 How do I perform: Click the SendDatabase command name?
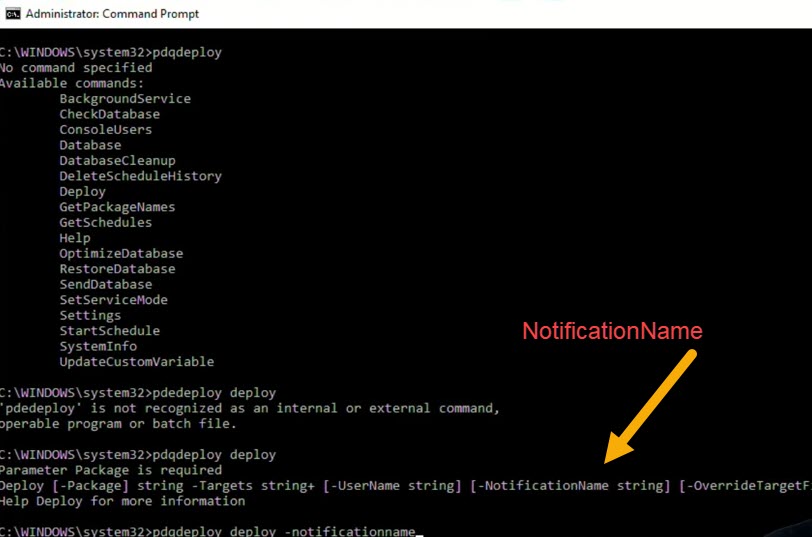[106, 284]
